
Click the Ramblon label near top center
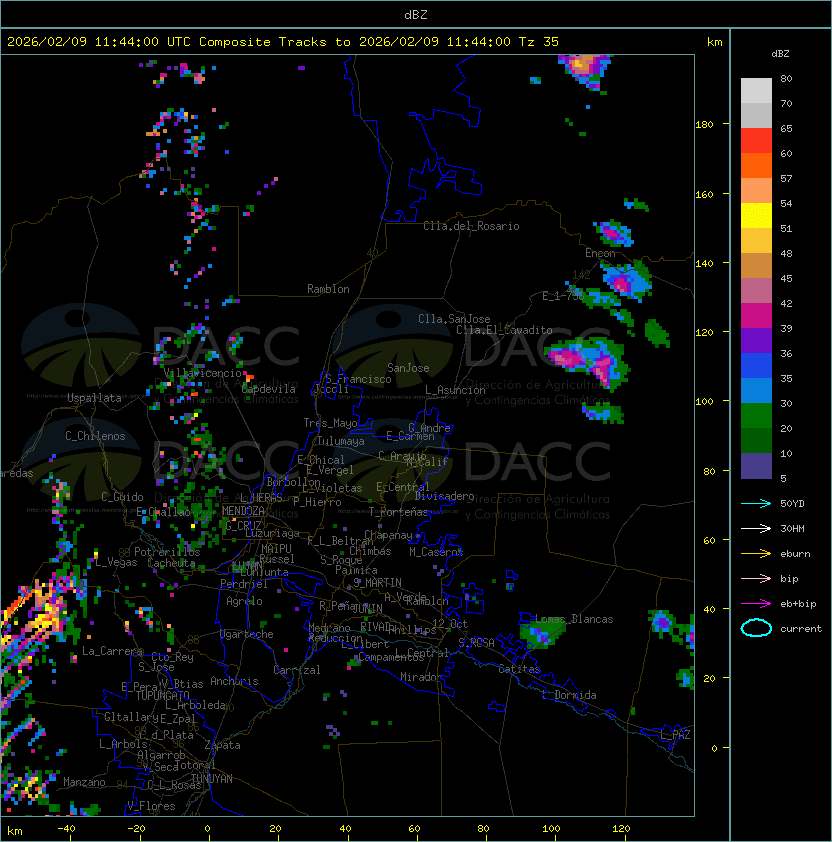pos(328,289)
